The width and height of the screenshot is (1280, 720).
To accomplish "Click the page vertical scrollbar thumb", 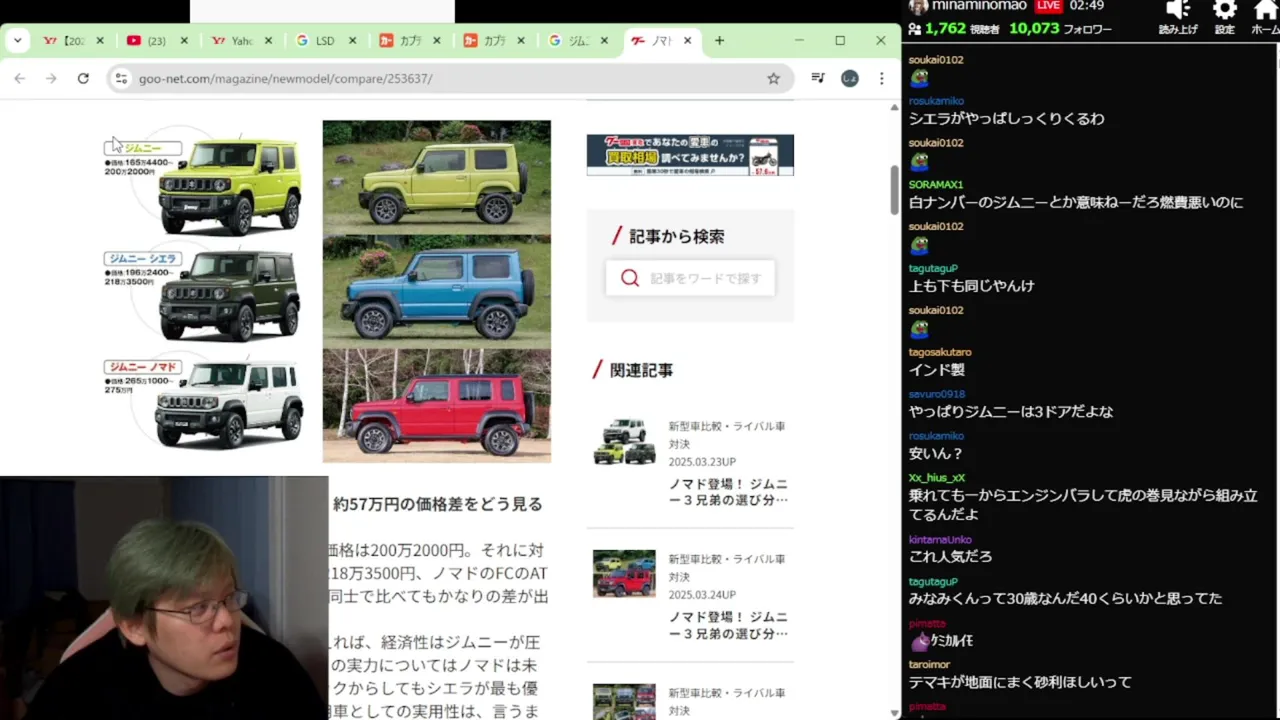I will pos(895,189).
